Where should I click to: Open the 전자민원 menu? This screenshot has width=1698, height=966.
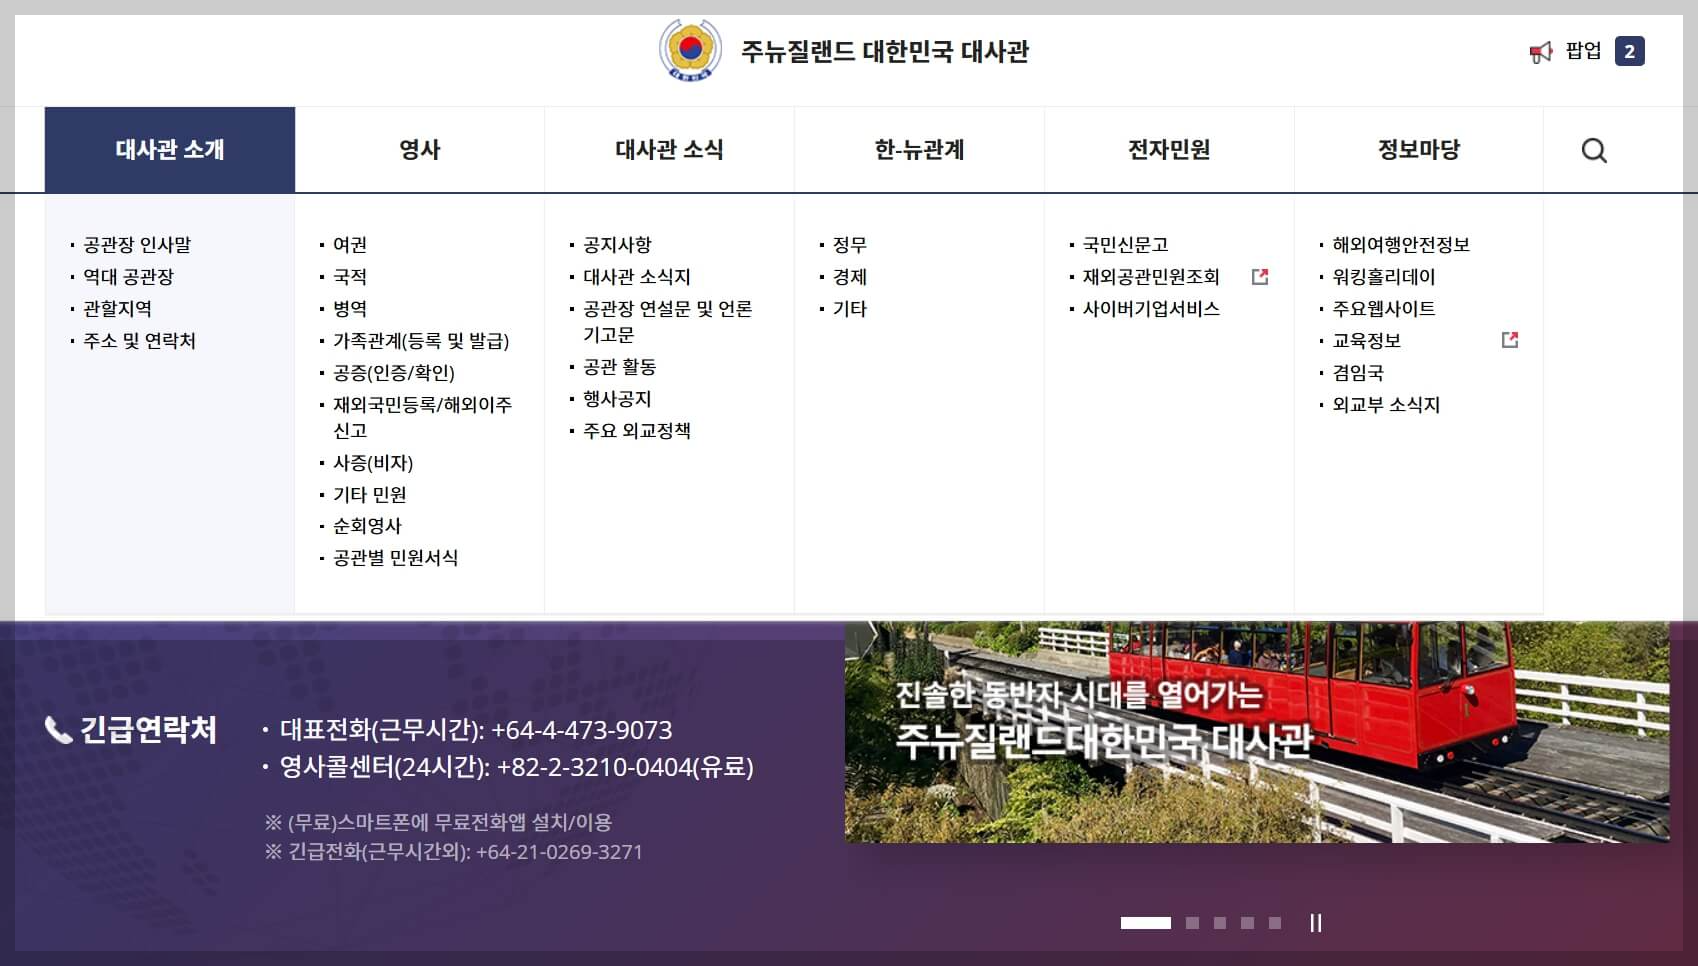pos(1169,149)
